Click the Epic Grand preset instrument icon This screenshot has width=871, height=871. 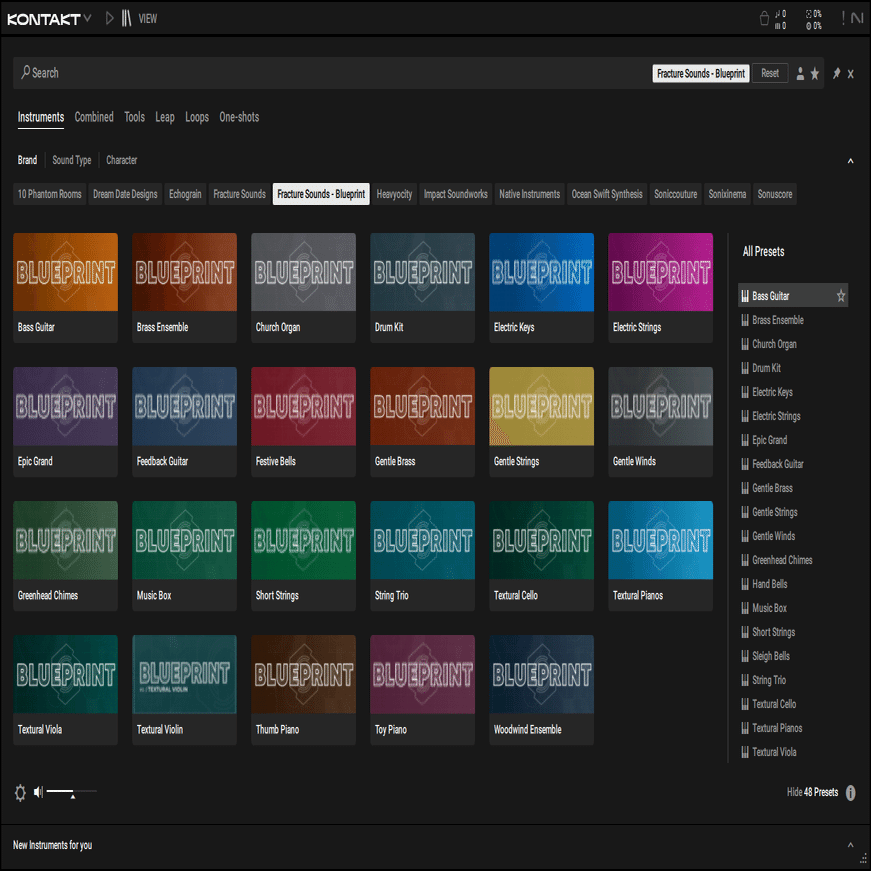pyautogui.click(x=745, y=440)
